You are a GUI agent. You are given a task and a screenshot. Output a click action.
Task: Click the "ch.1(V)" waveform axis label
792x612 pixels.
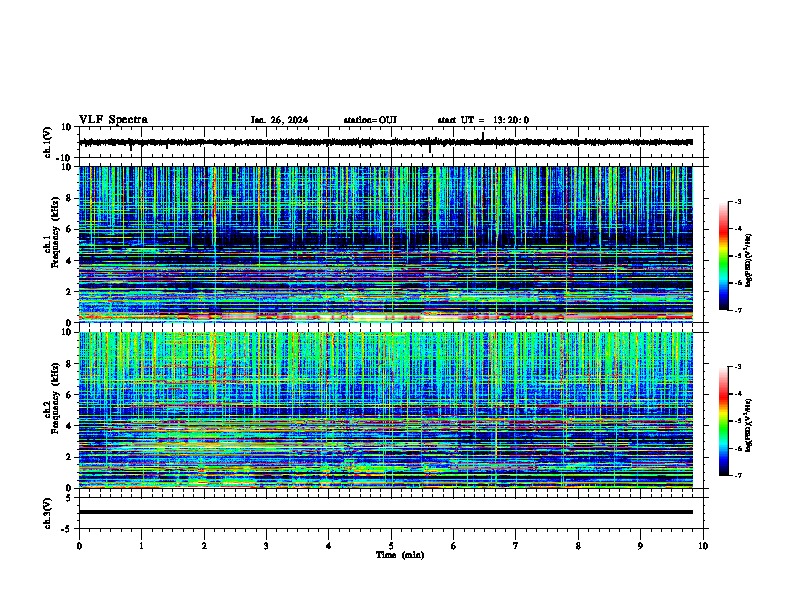pos(48,142)
